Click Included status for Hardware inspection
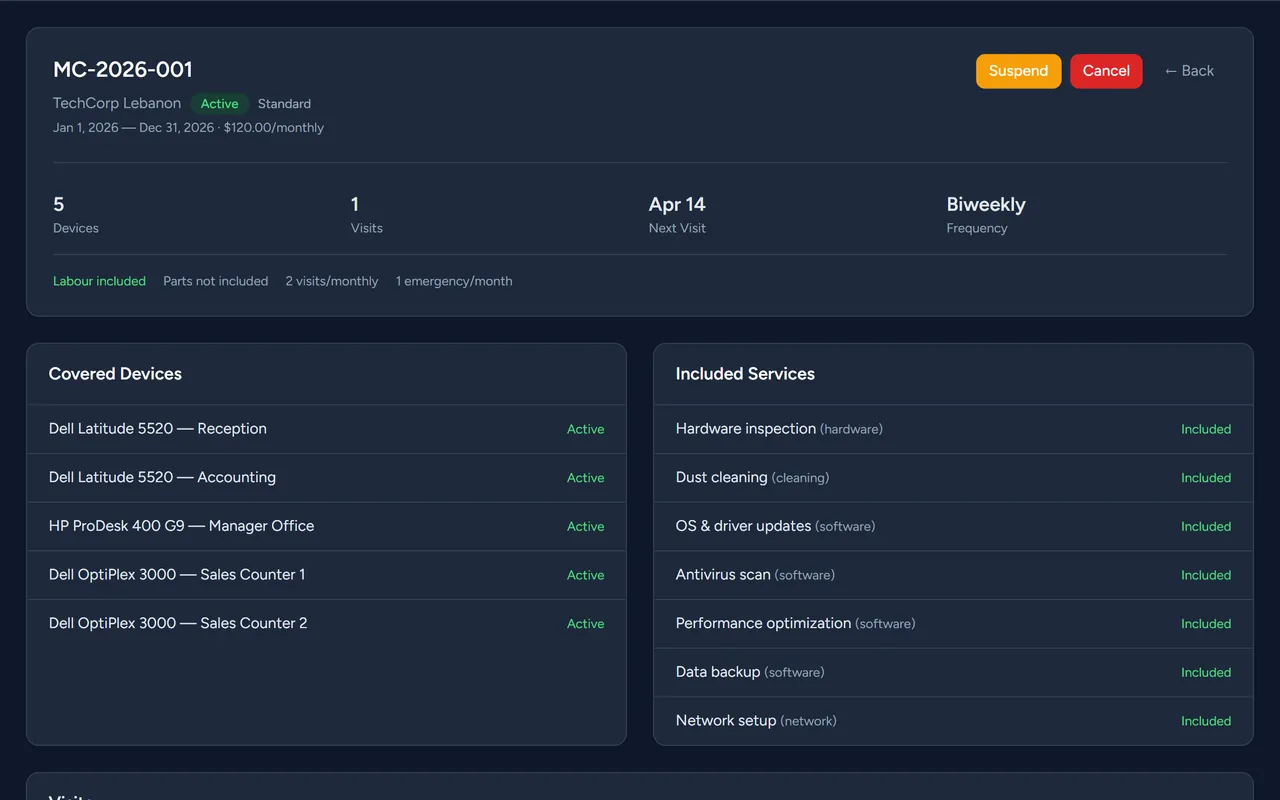The width and height of the screenshot is (1280, 800). (1206, 429)
